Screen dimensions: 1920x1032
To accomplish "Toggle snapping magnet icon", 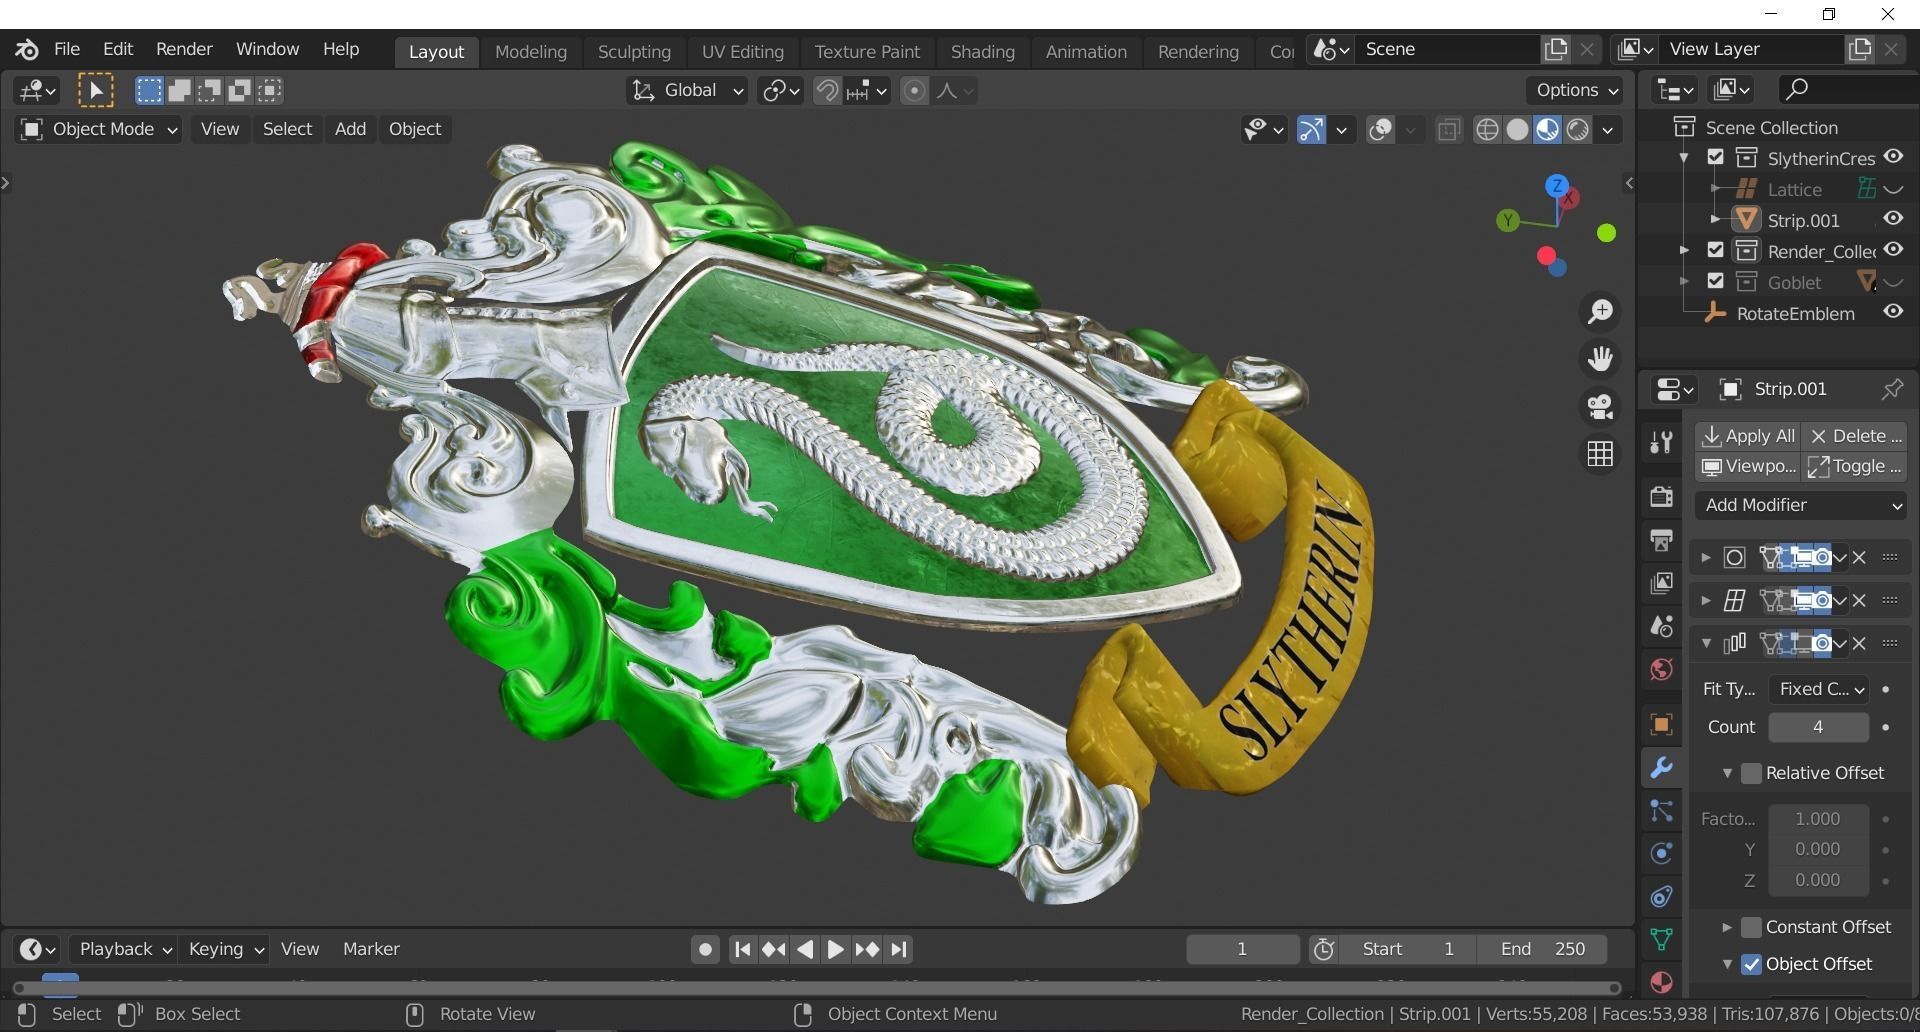I will pos(826,91).
